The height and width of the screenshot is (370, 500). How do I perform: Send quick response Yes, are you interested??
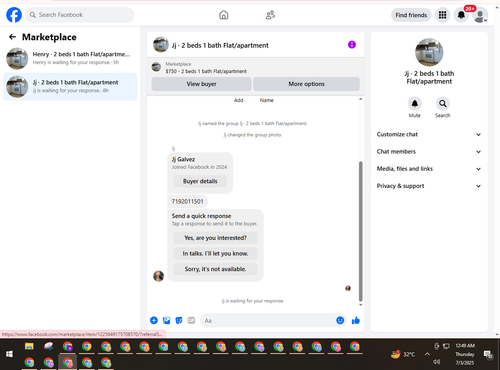(x=215, y=238)
